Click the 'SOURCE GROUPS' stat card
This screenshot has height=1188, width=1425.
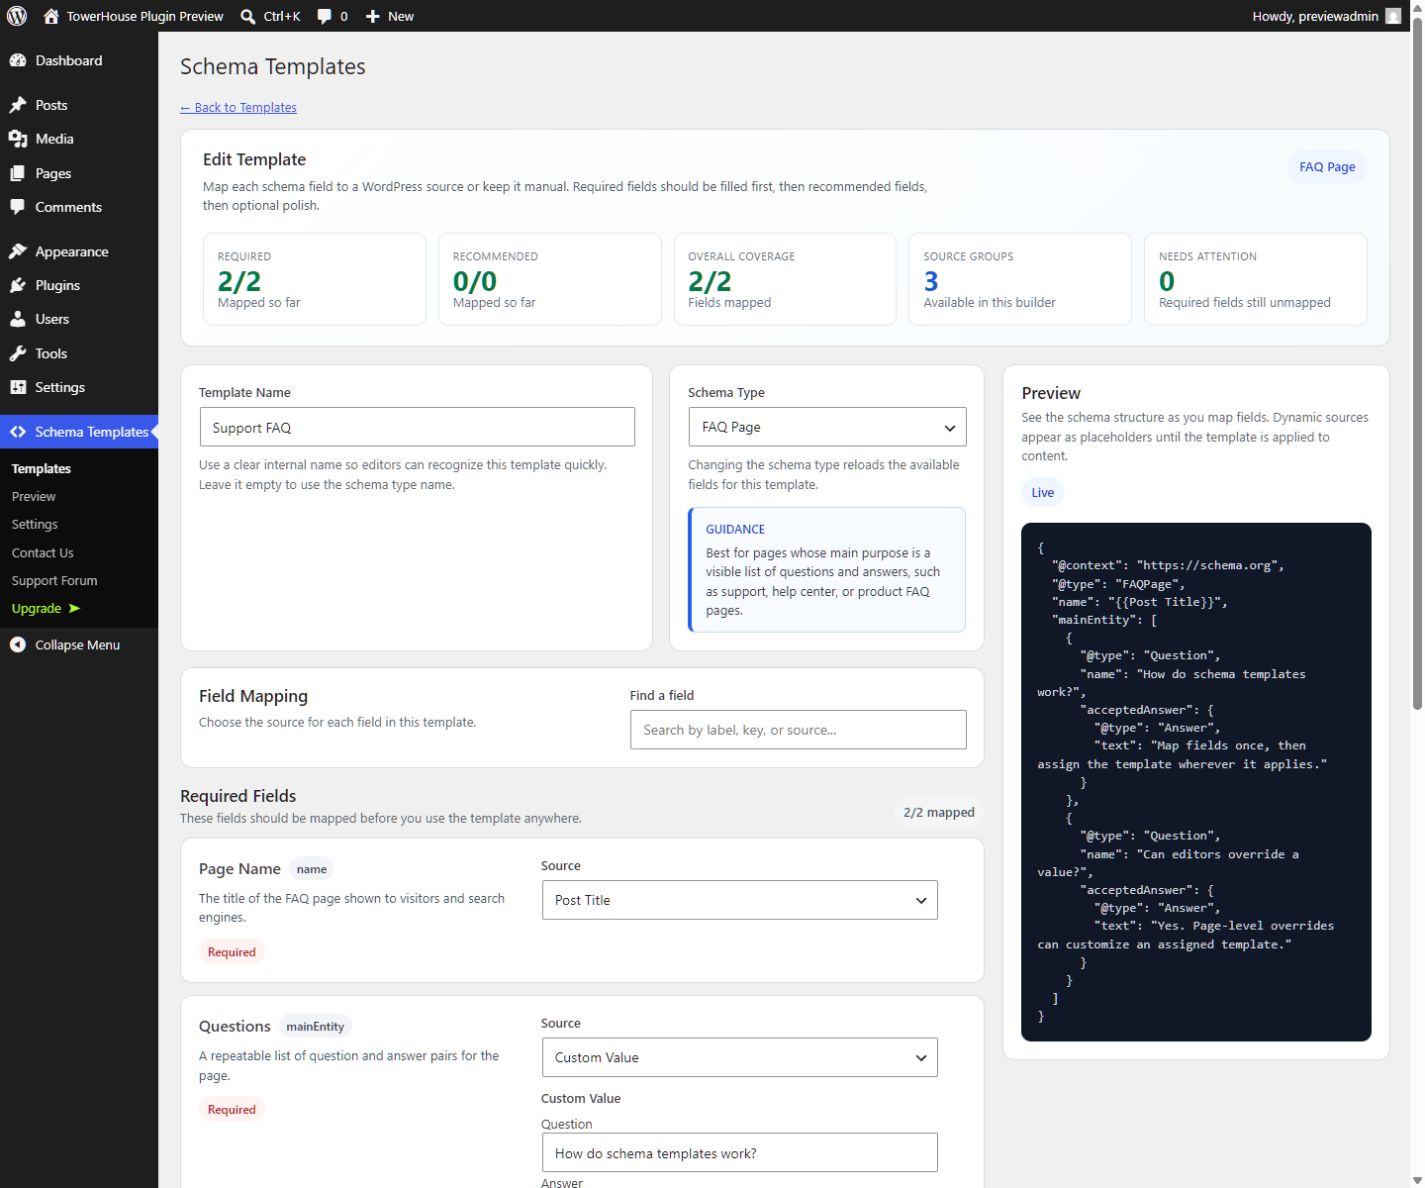coord(1019,279)
